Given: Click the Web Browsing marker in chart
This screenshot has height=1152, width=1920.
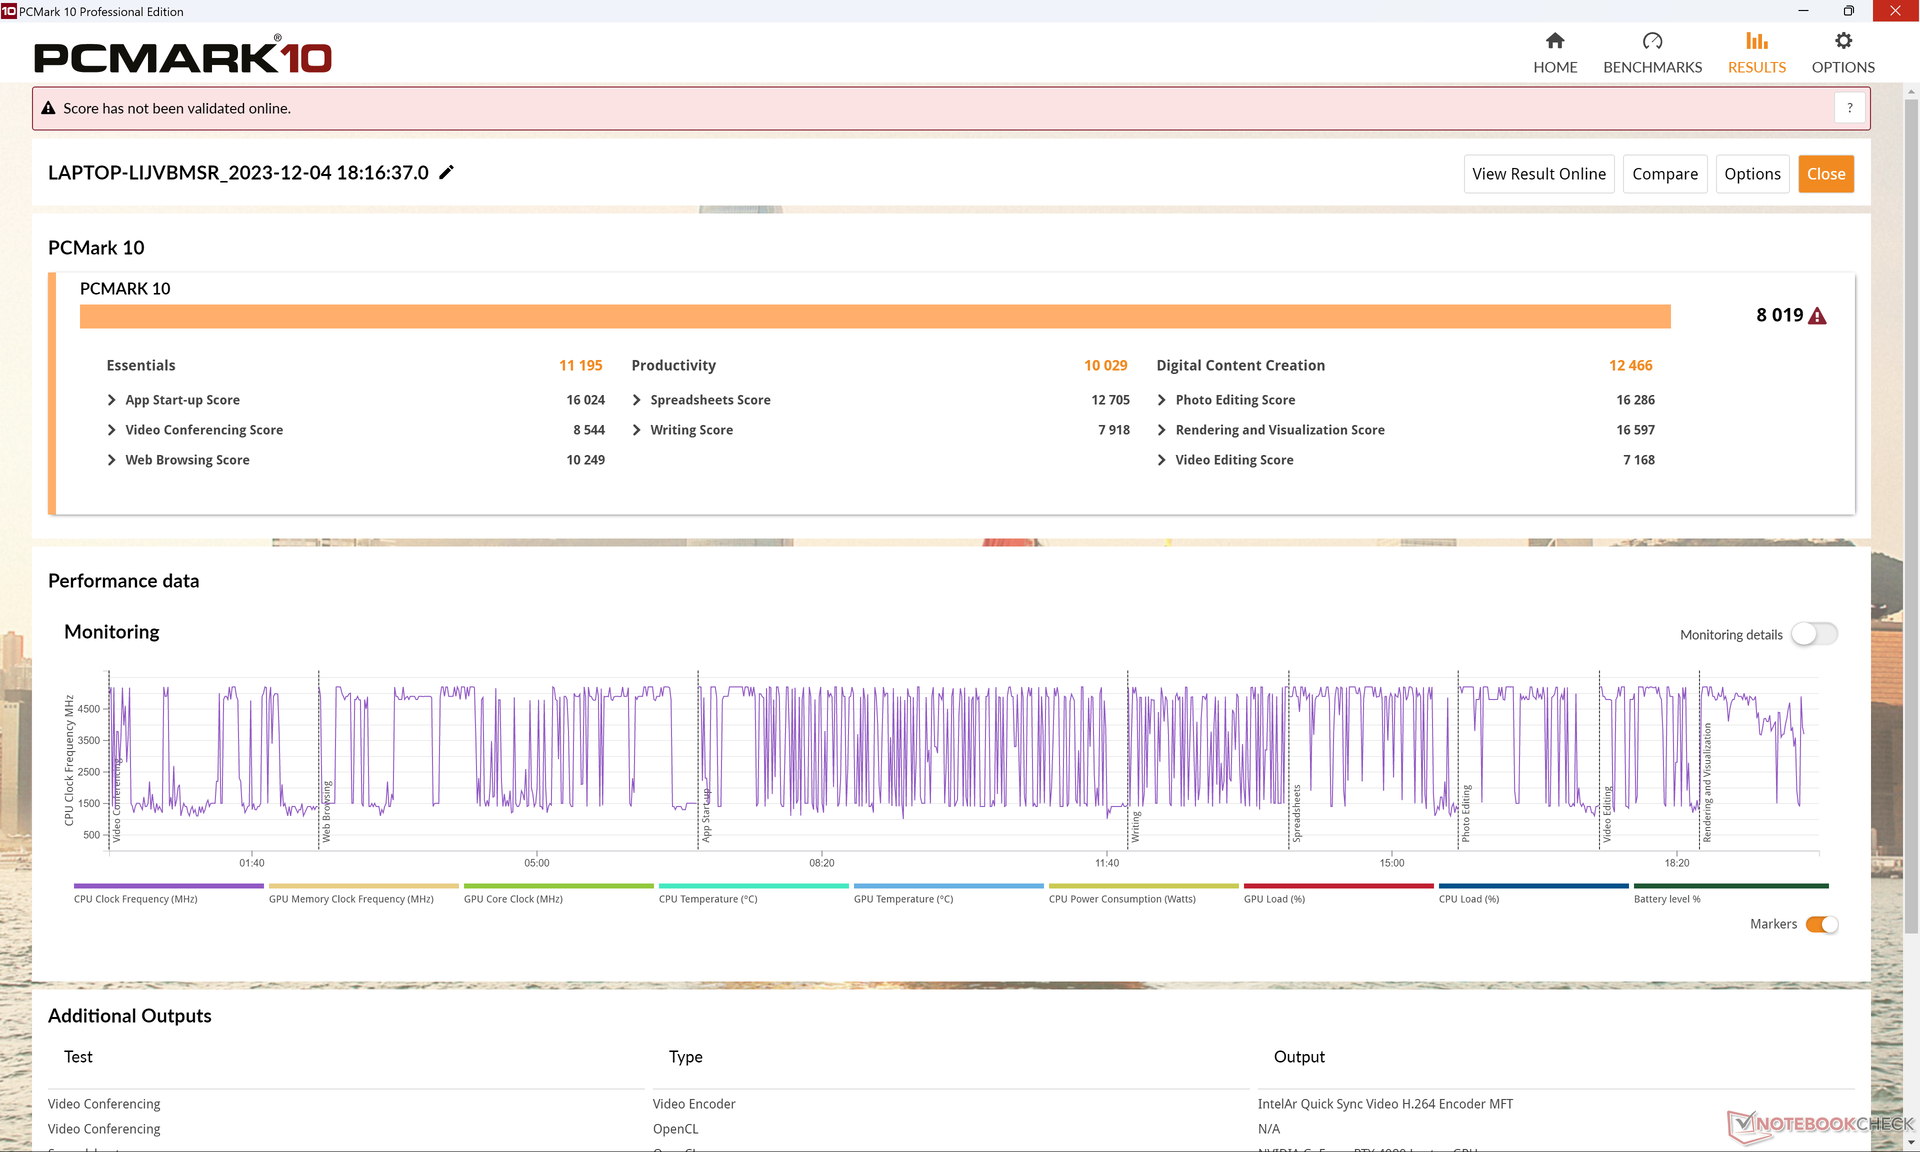Looking at the screenshot, I should (326, 811).
